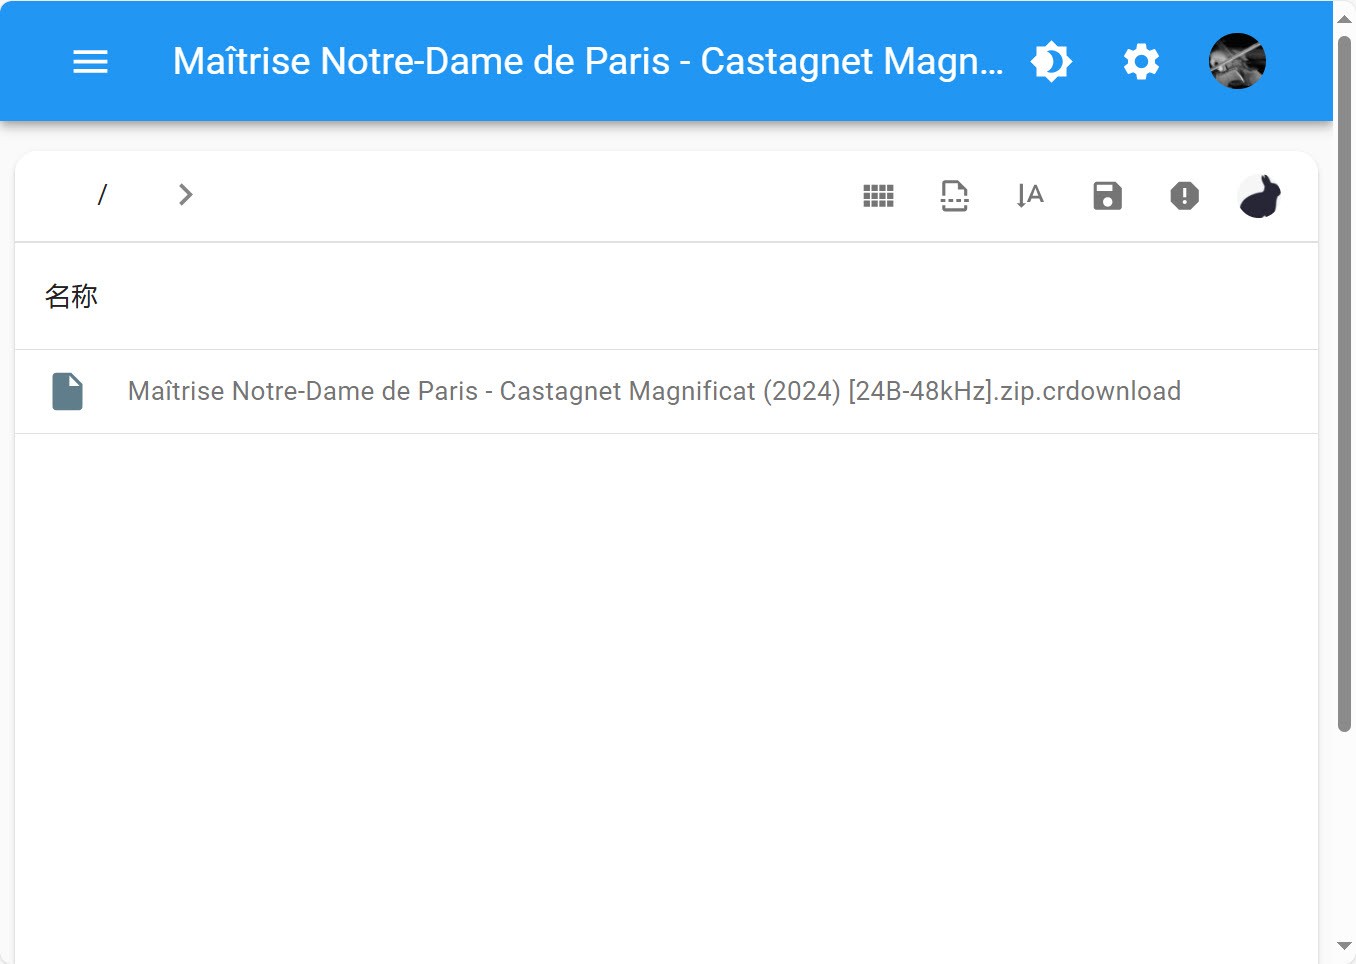Open the hamburger navigation menu
This screenshot has height=964, width=1356.
click(90, 62)
